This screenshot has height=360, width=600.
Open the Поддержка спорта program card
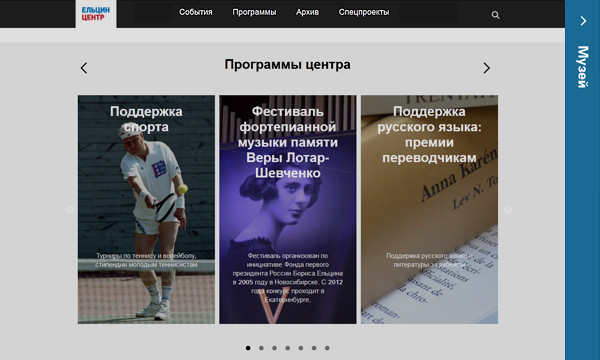pos(146,210)
